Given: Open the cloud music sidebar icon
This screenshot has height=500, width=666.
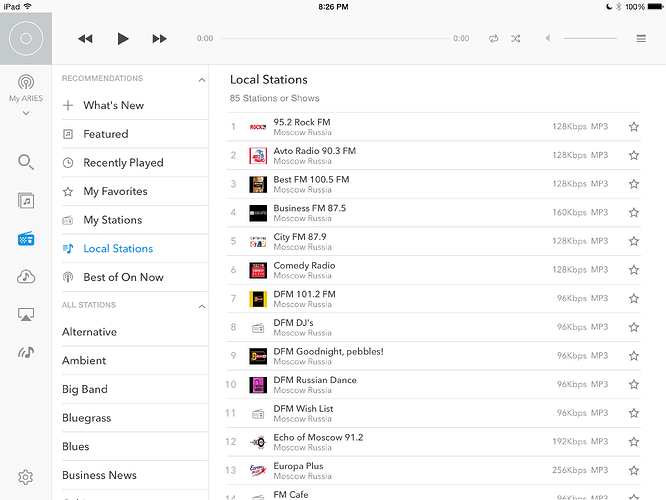Looking at the screenshot, I should tap(26, 277).
